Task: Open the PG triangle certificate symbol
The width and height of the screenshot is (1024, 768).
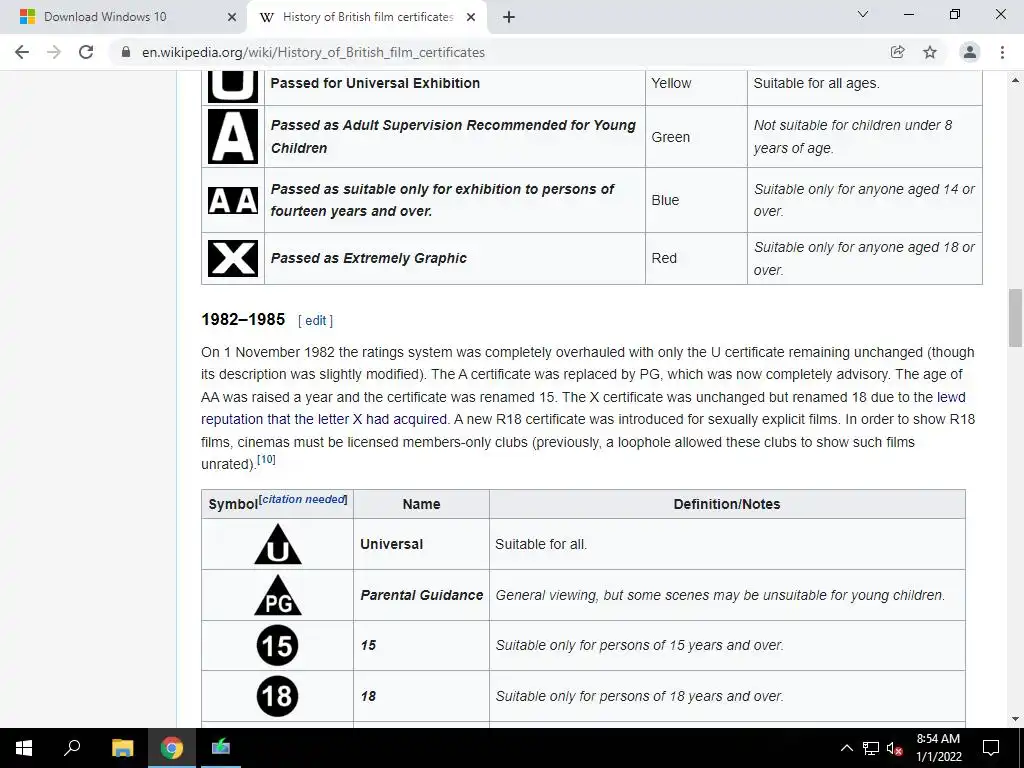Action: (278, 595)
